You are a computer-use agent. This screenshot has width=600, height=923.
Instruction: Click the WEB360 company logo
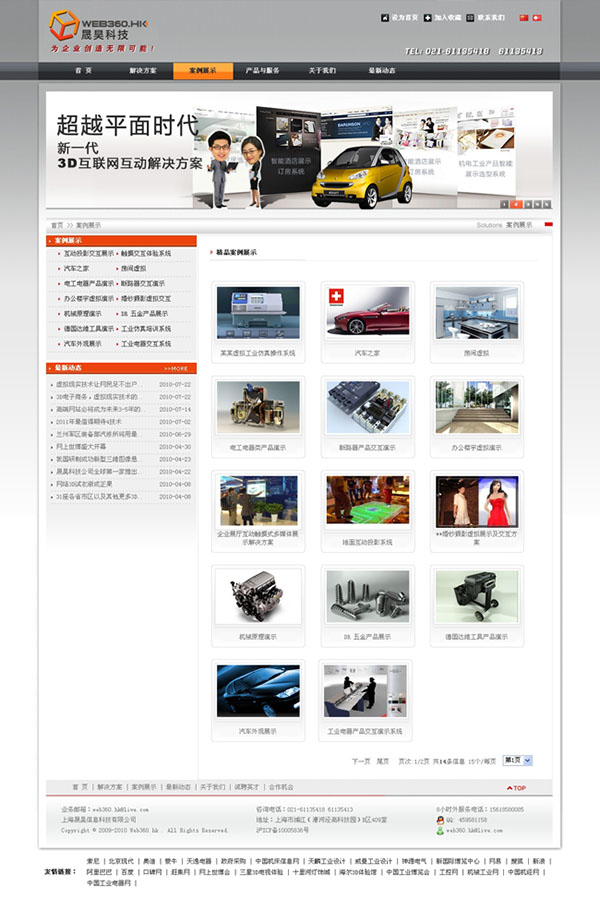point(102,30)
